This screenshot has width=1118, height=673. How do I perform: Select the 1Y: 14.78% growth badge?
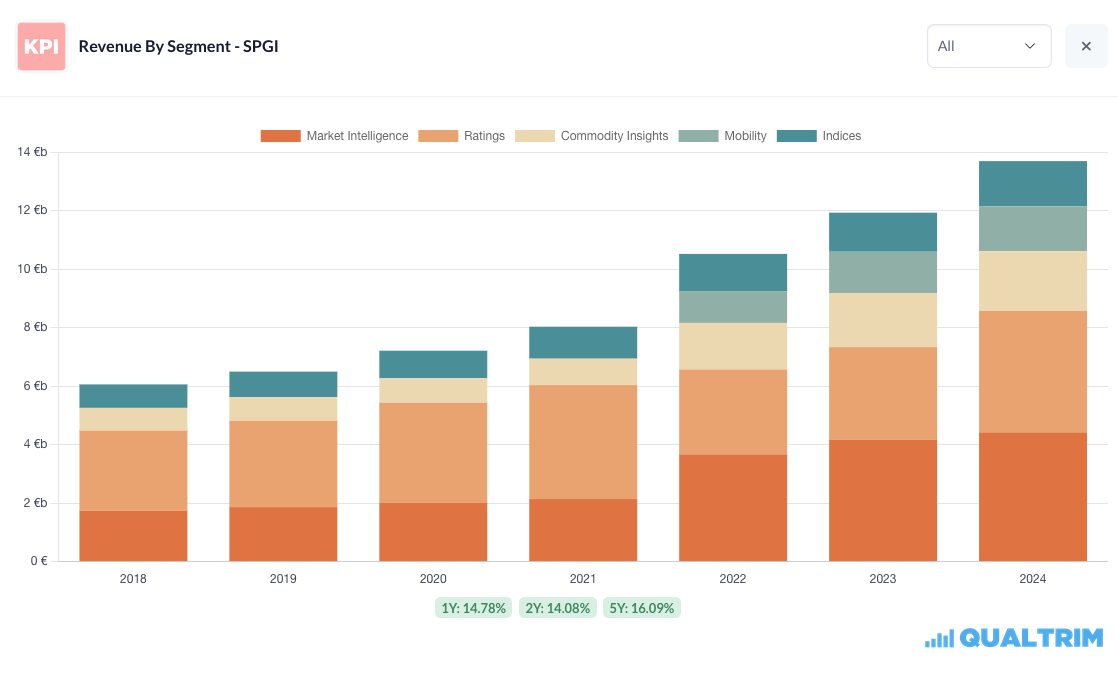coord(473,608)
